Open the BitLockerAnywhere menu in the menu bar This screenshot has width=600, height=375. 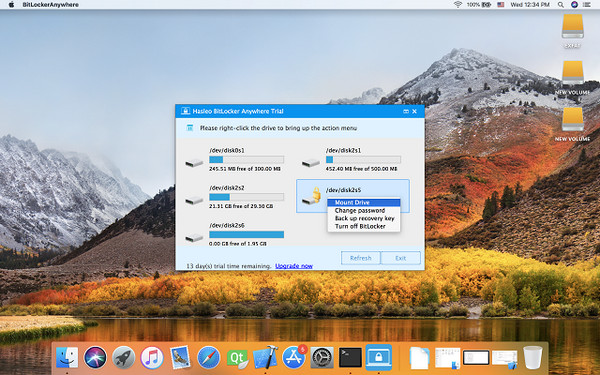point(51,5)
